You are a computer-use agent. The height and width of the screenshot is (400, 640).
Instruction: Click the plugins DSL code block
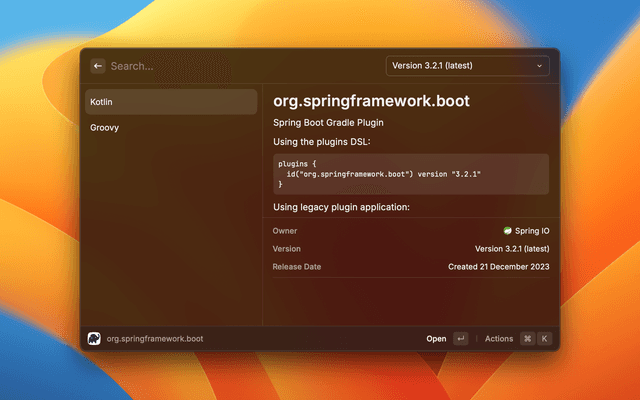(x=410, y=174)
